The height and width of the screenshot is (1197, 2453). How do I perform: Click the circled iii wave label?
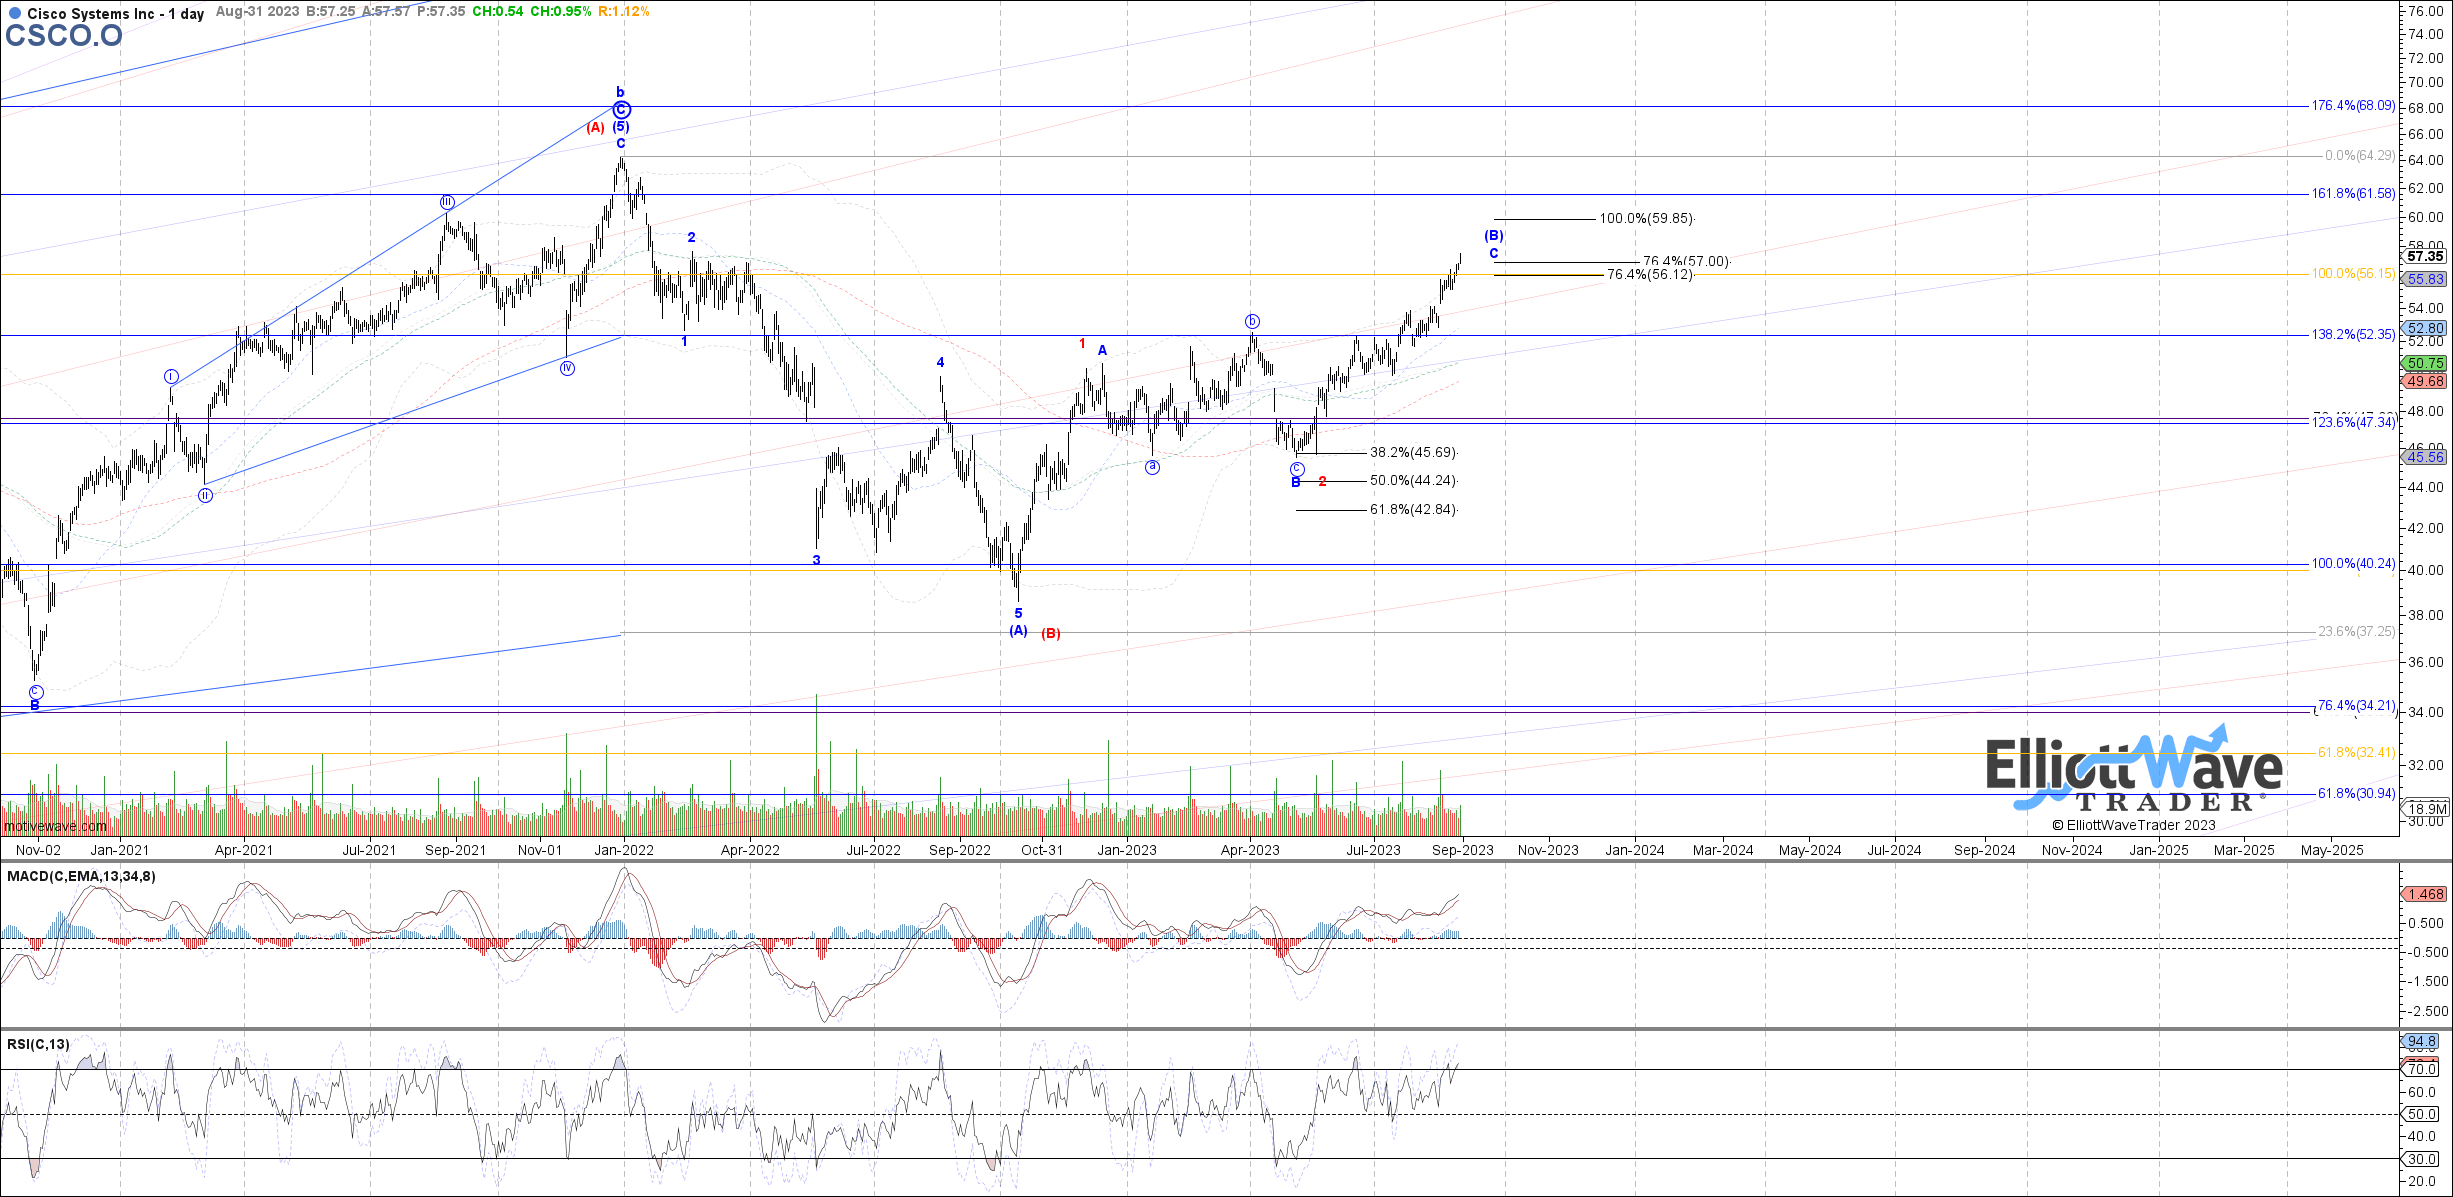447,202
